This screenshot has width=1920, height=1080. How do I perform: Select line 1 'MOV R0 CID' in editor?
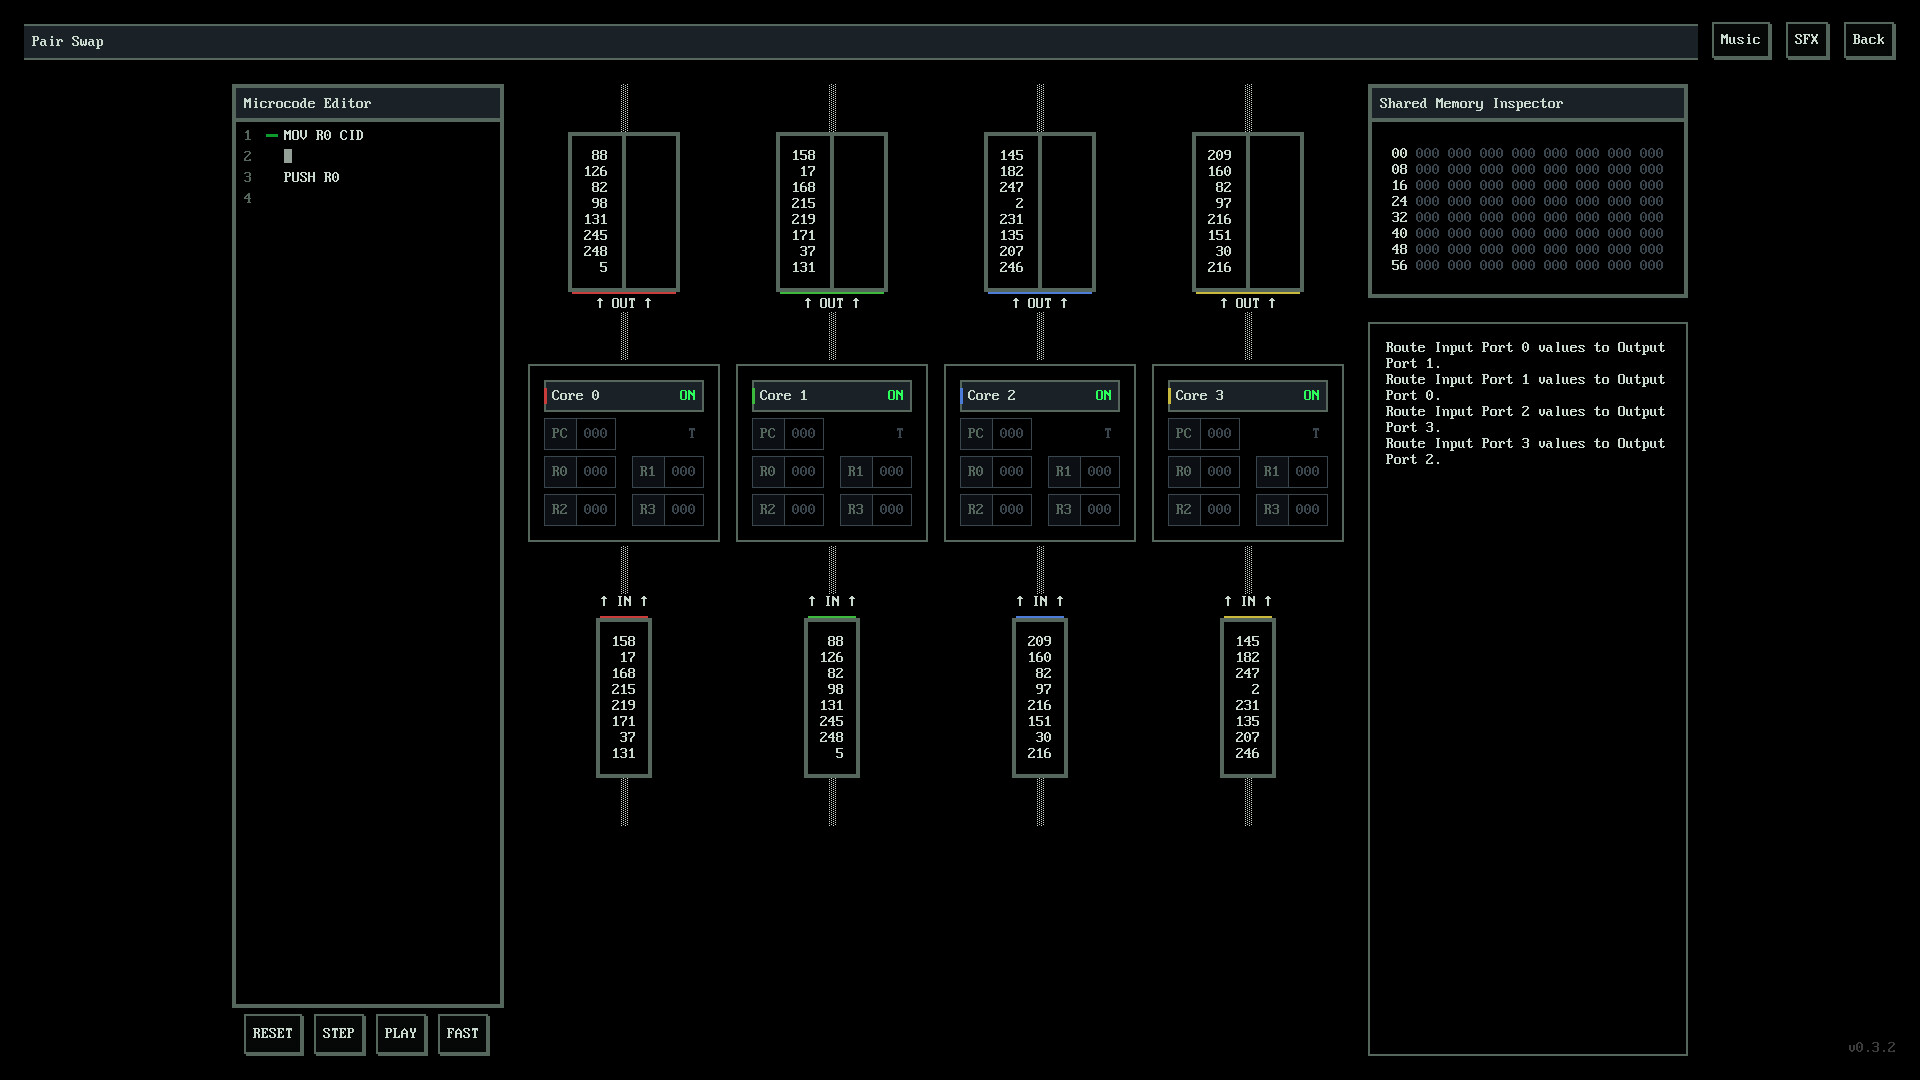click(x=322, y=135)
